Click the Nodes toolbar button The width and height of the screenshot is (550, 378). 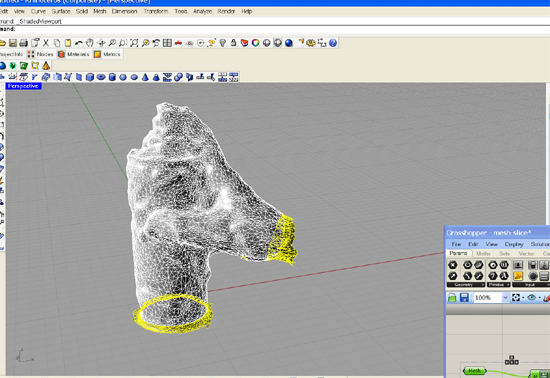pos(41,54)
